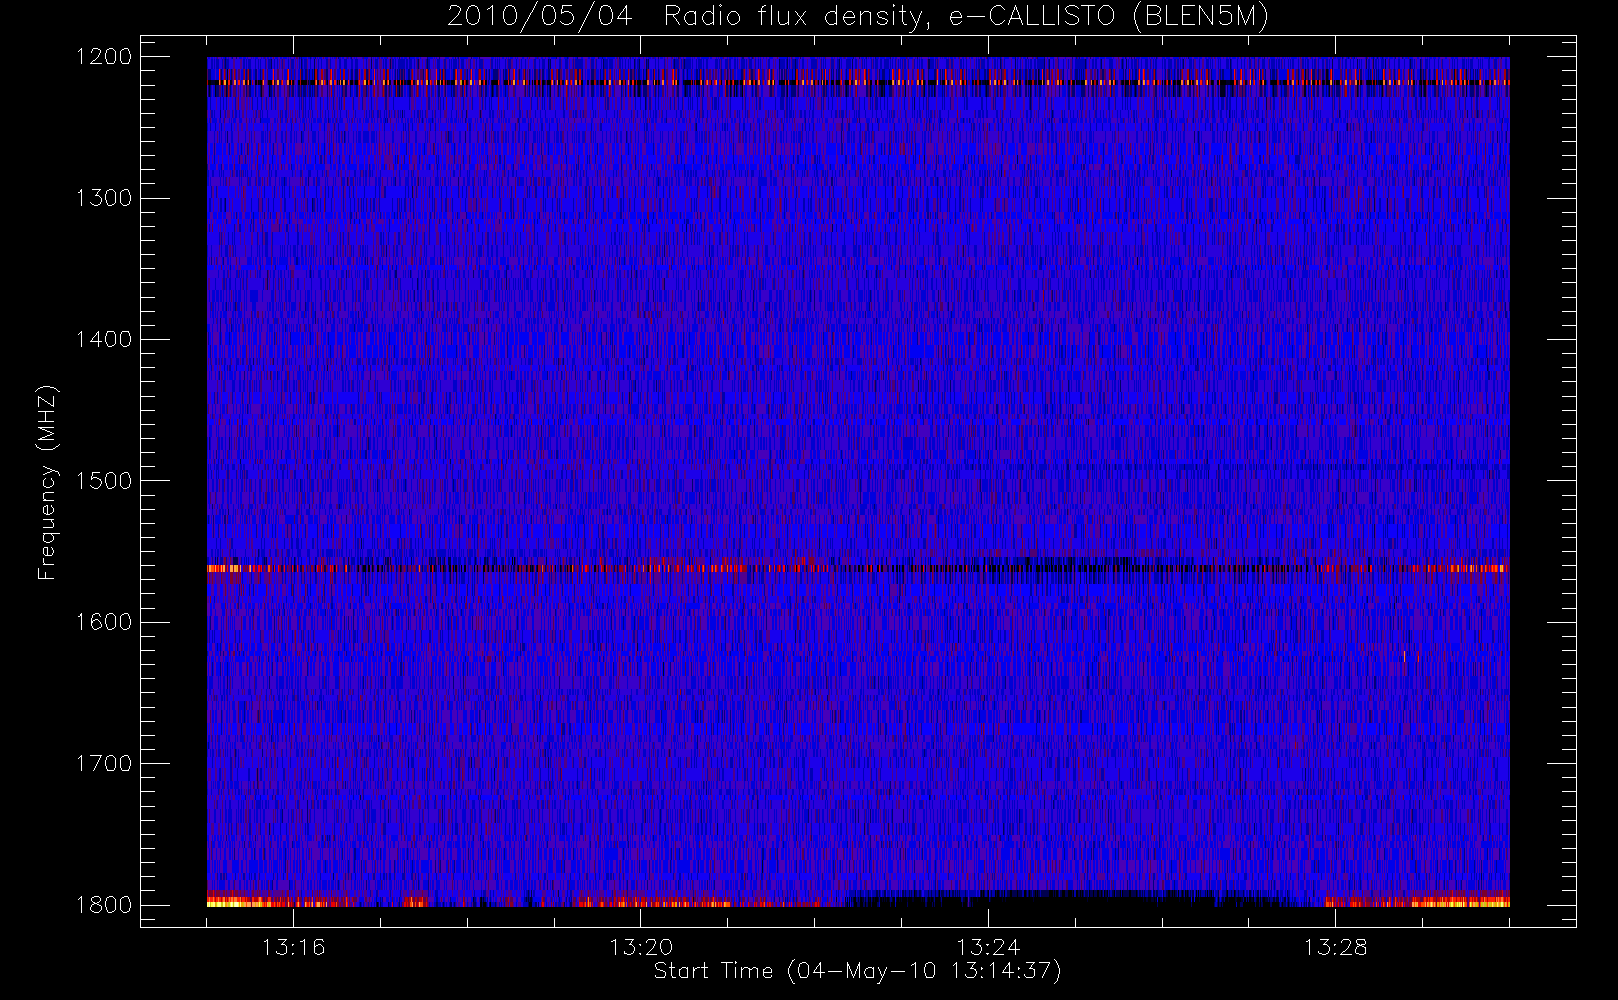
Task: Click the spectrogram plot area
Action: point(858,482)
